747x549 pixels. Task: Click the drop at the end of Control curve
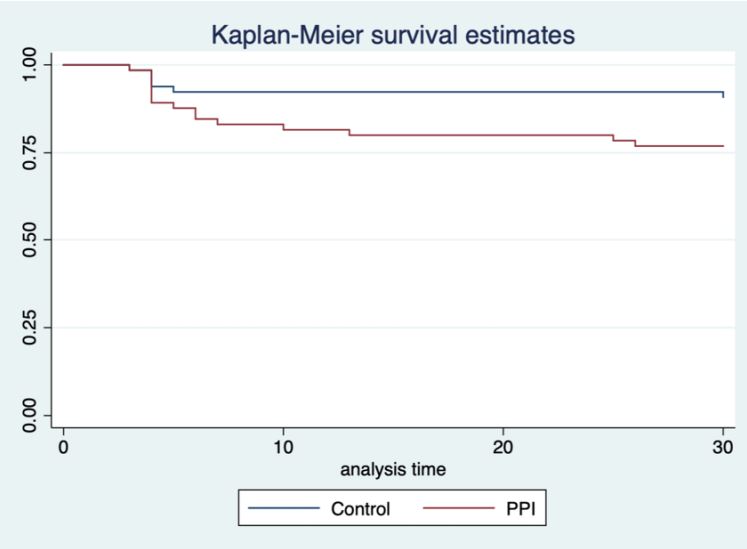coord(723,95)
